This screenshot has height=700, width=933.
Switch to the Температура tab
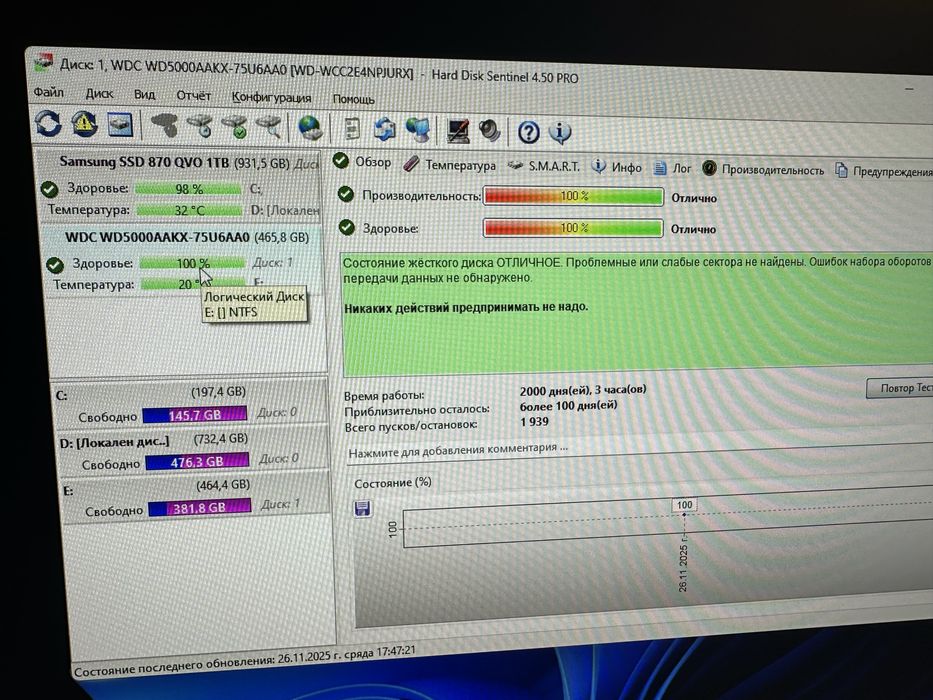click(x=449, y=165)
